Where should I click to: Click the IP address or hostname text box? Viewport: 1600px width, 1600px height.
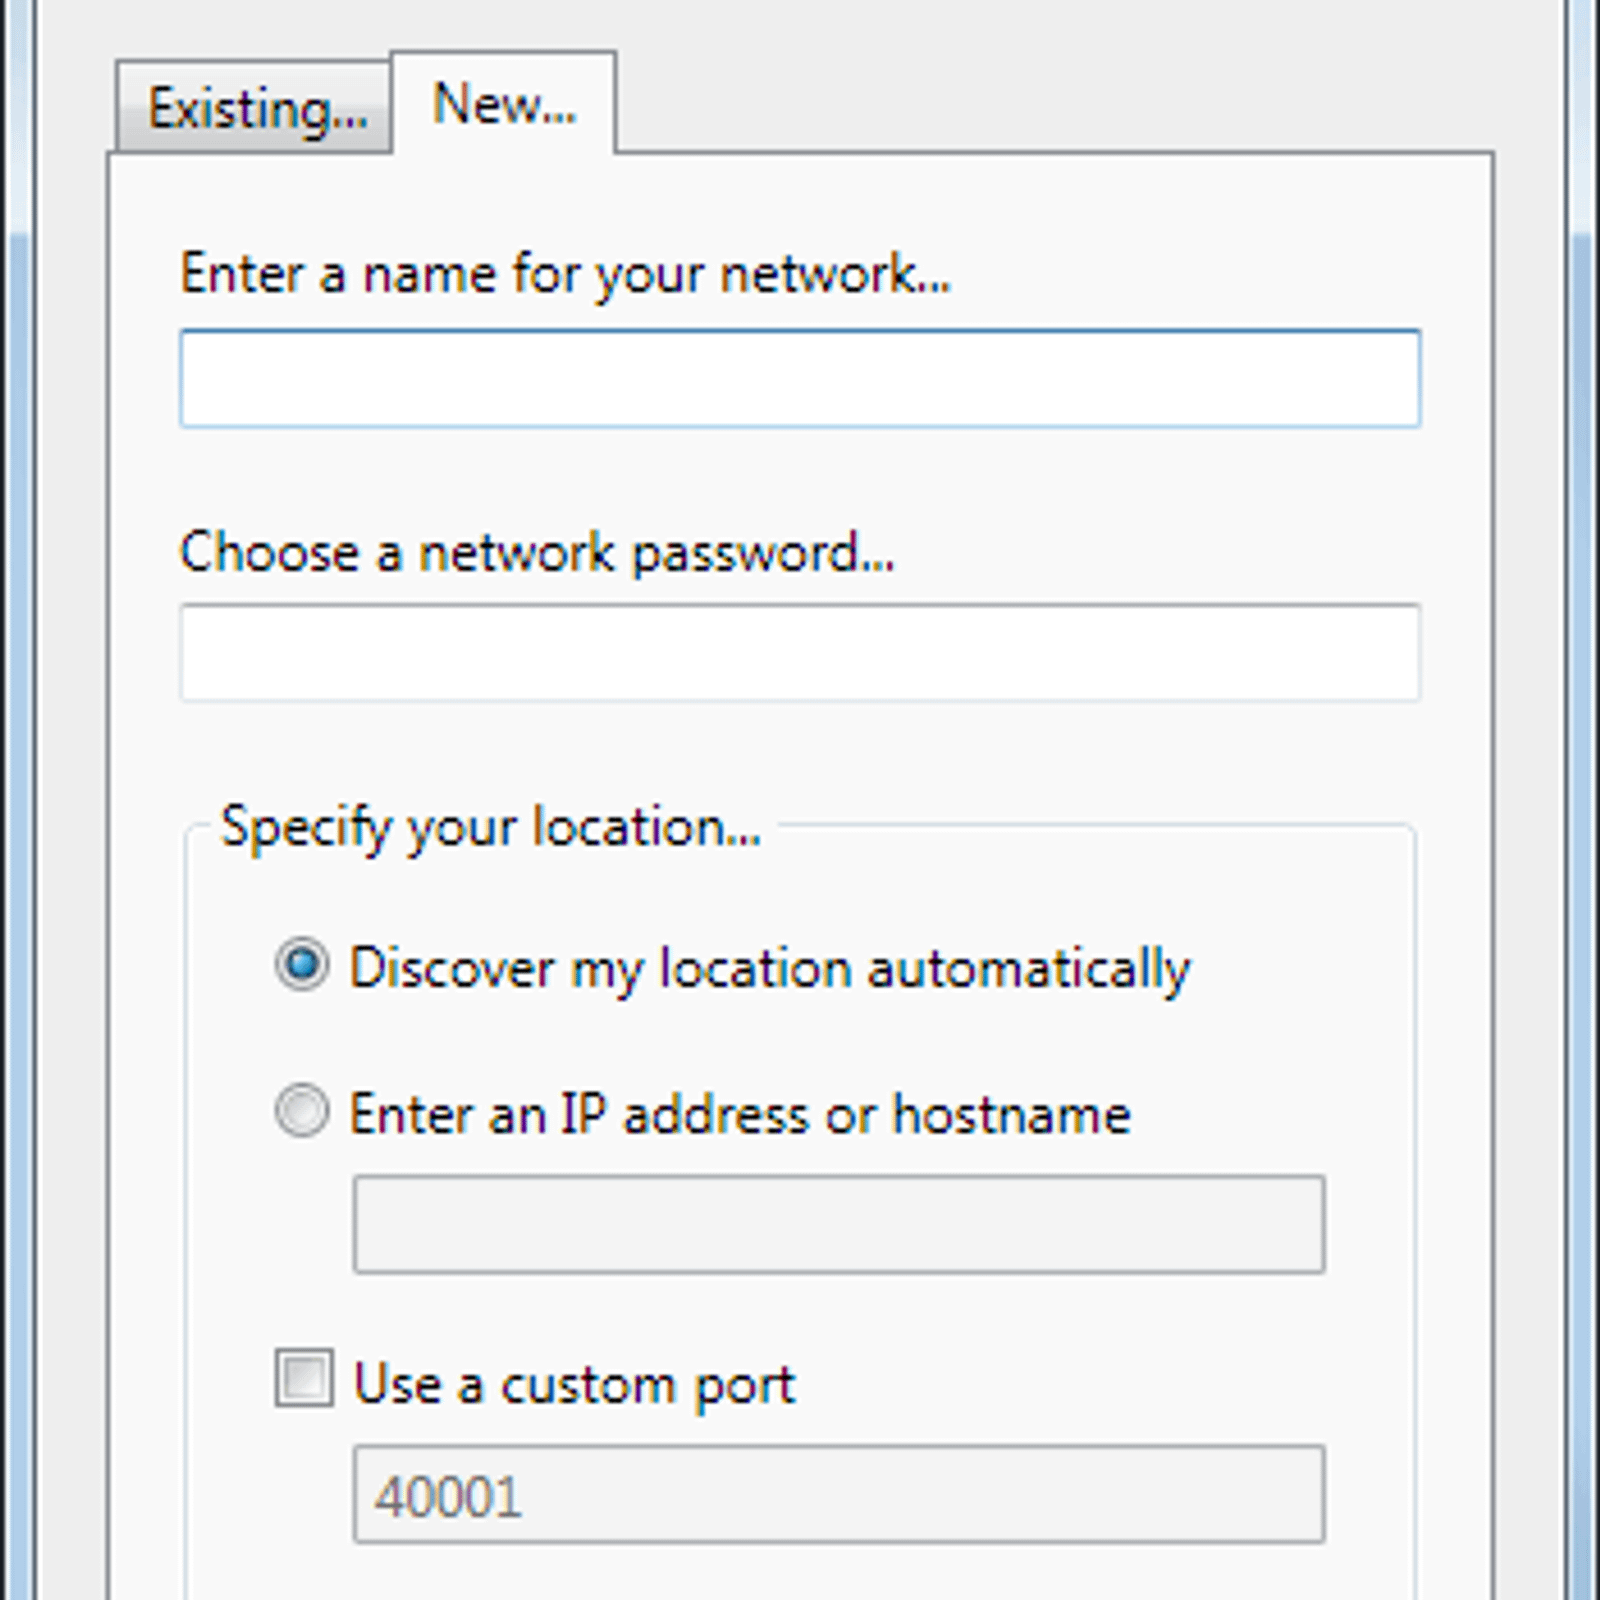click(x=839, y=1224)
